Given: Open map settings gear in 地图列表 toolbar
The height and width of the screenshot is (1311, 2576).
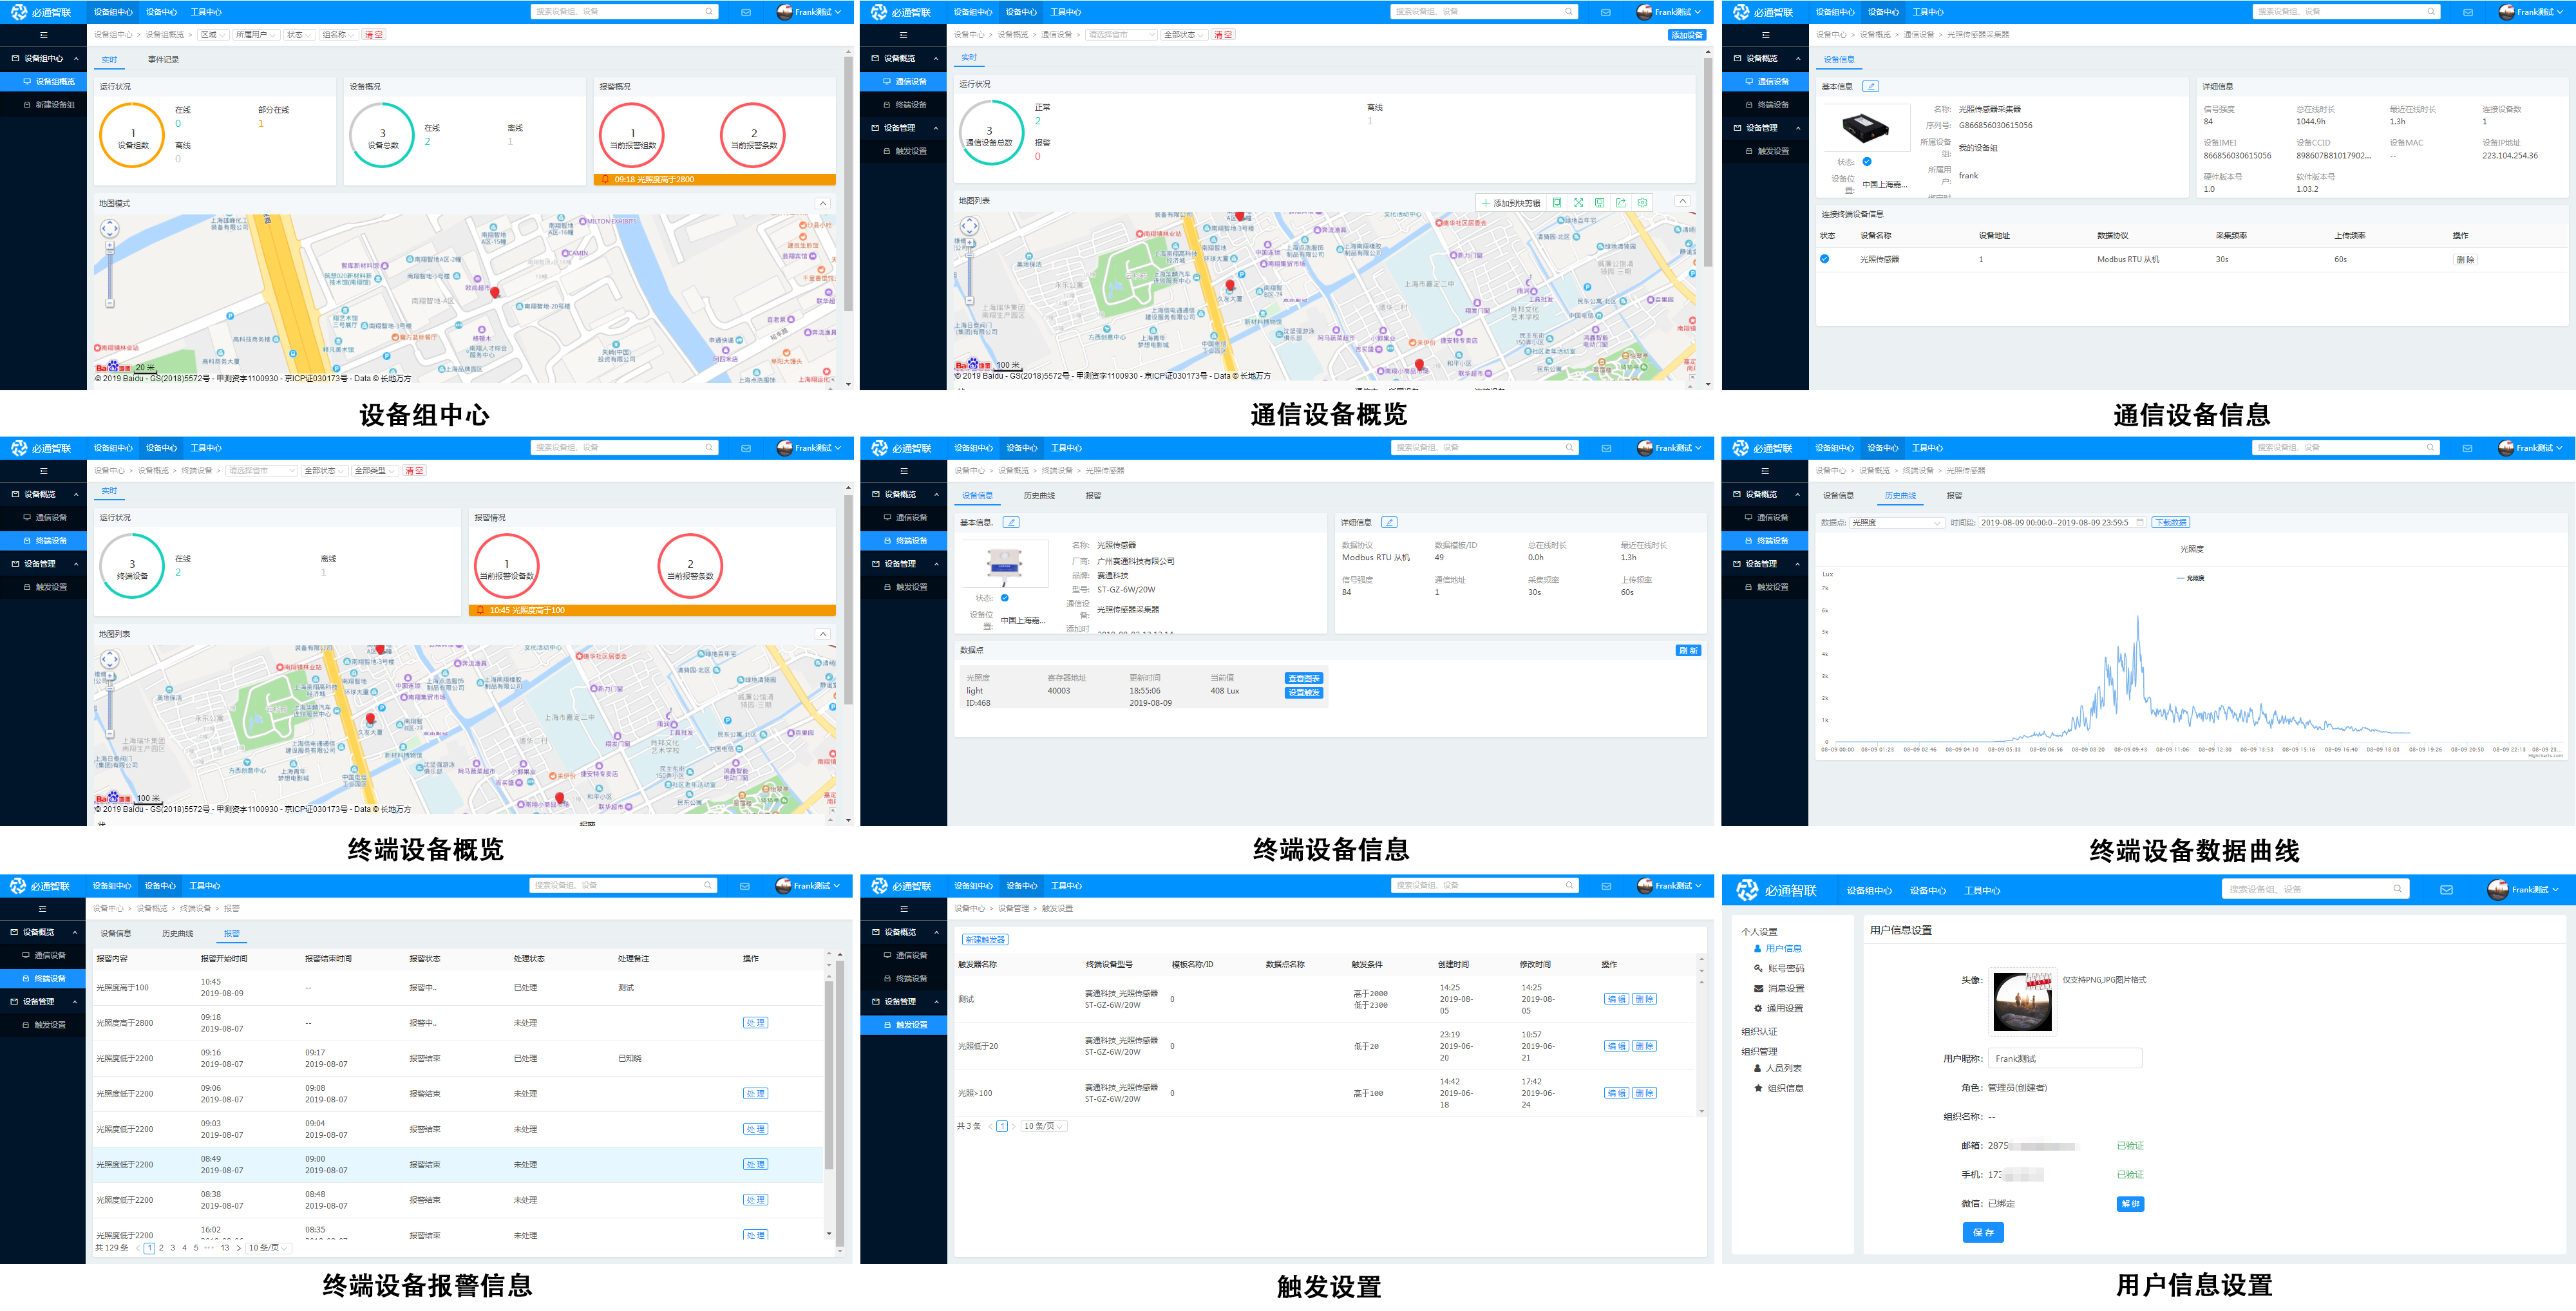Looking at the screenshot, I should point(1642,203).
